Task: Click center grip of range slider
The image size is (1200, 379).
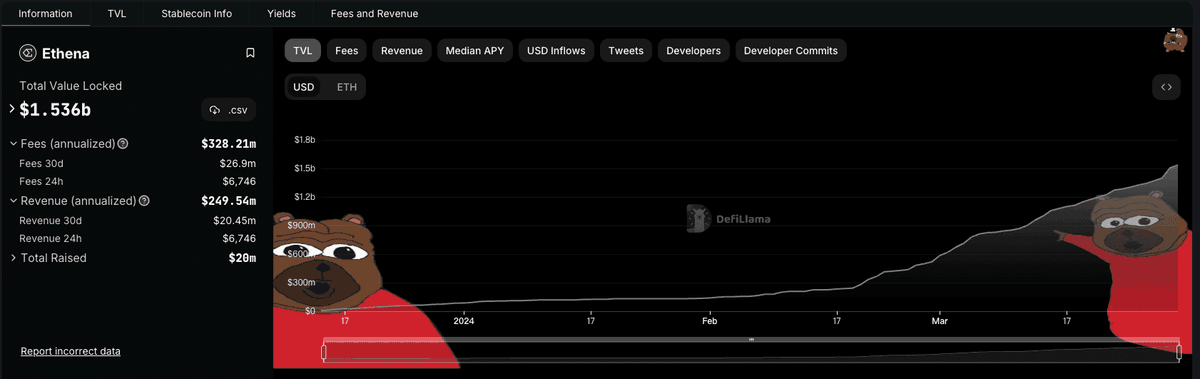Action: (751, 340)
